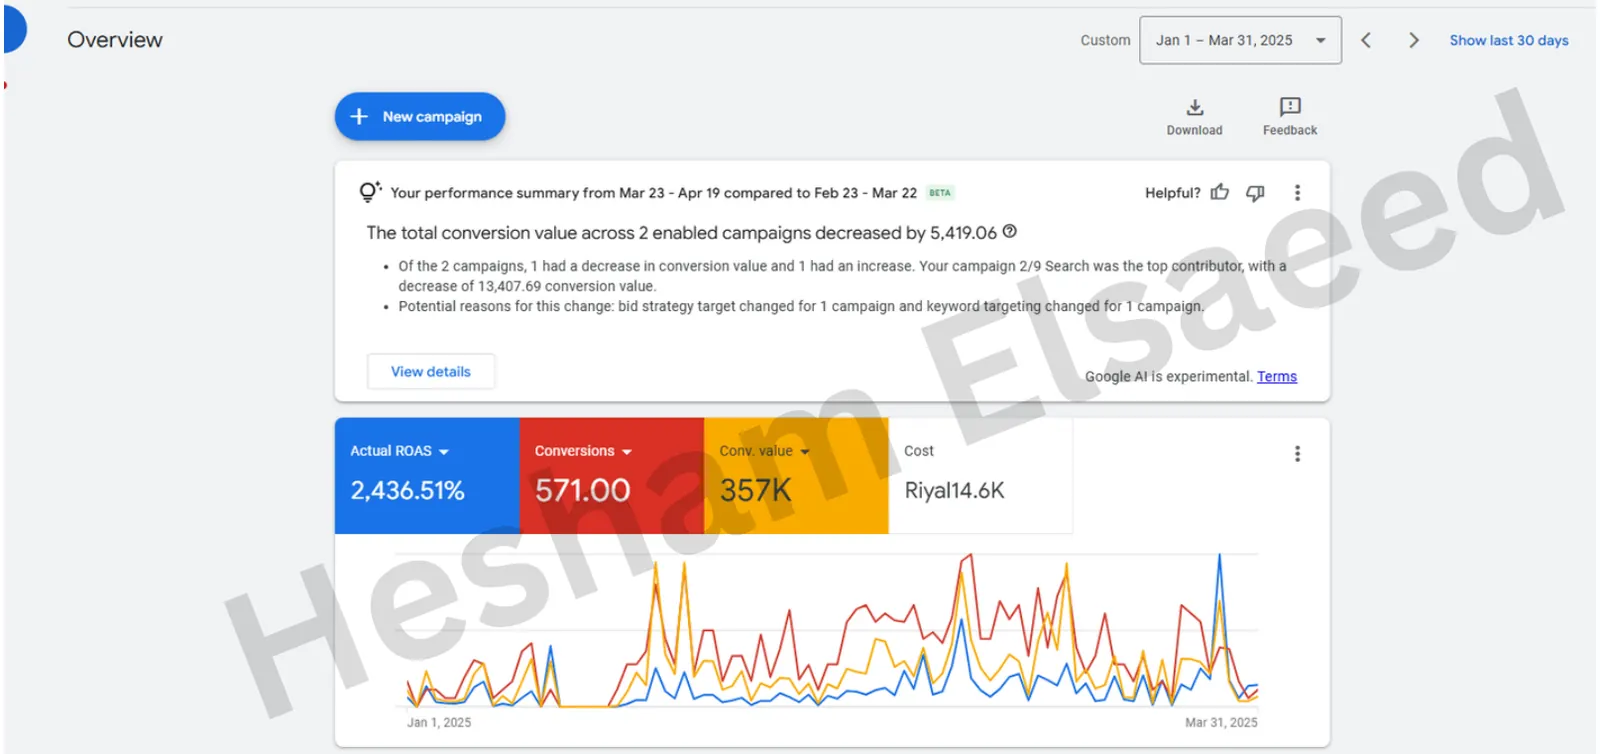Click 'Google AI is experimental' text
Viewport: 1600px width, 754px height.
tap(1168, 376)
